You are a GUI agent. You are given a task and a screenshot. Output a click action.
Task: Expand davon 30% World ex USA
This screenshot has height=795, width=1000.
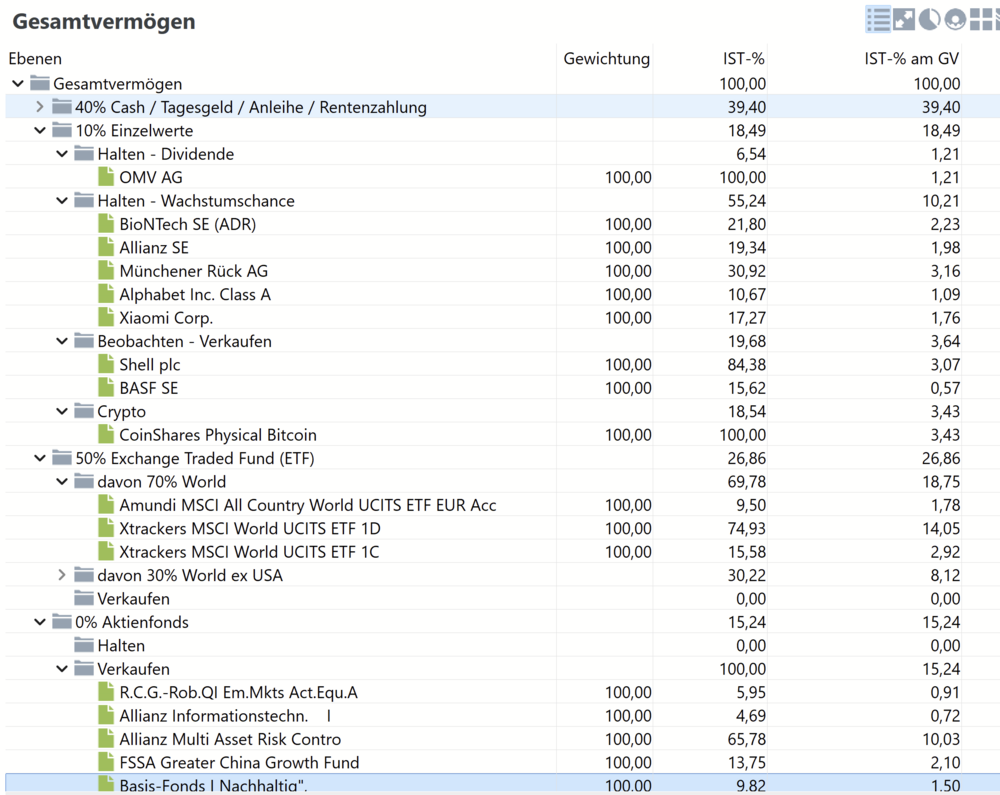pyautogui.click(x=62, y=575)
